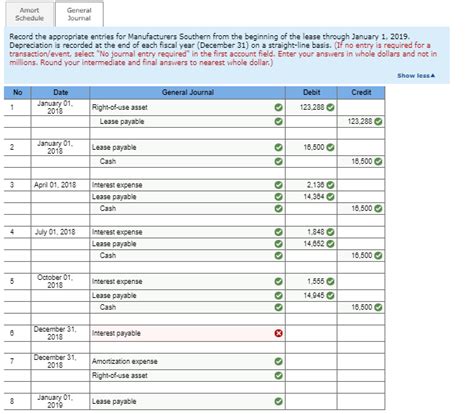Screen dimensions: 474x414
Task: Click the red error icon beside Interest payable
Action: [278, 333]
